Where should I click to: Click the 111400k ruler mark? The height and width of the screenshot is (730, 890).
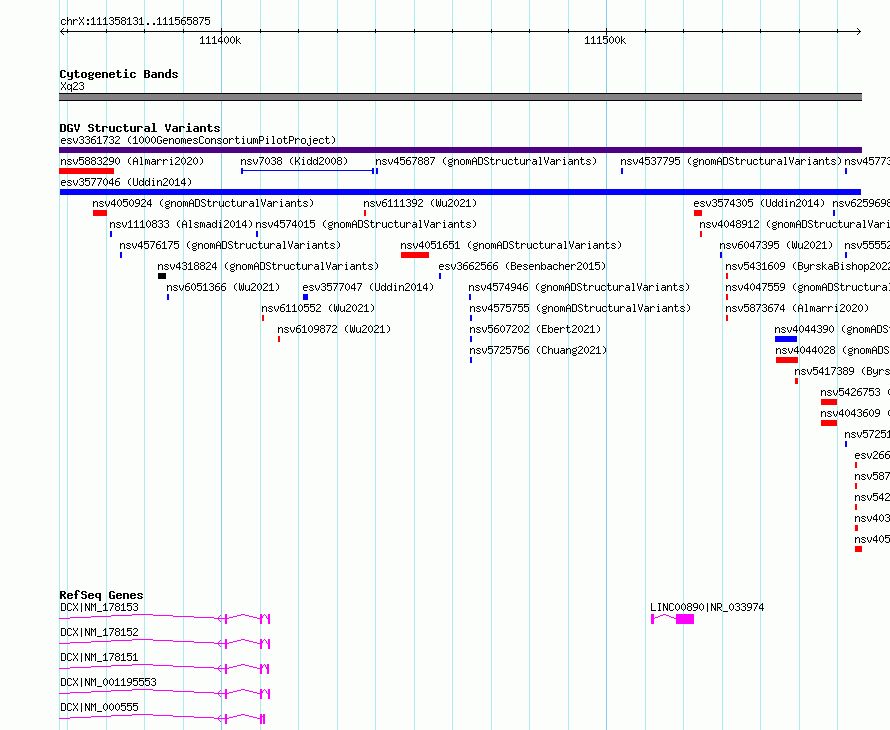click(220, 40)
